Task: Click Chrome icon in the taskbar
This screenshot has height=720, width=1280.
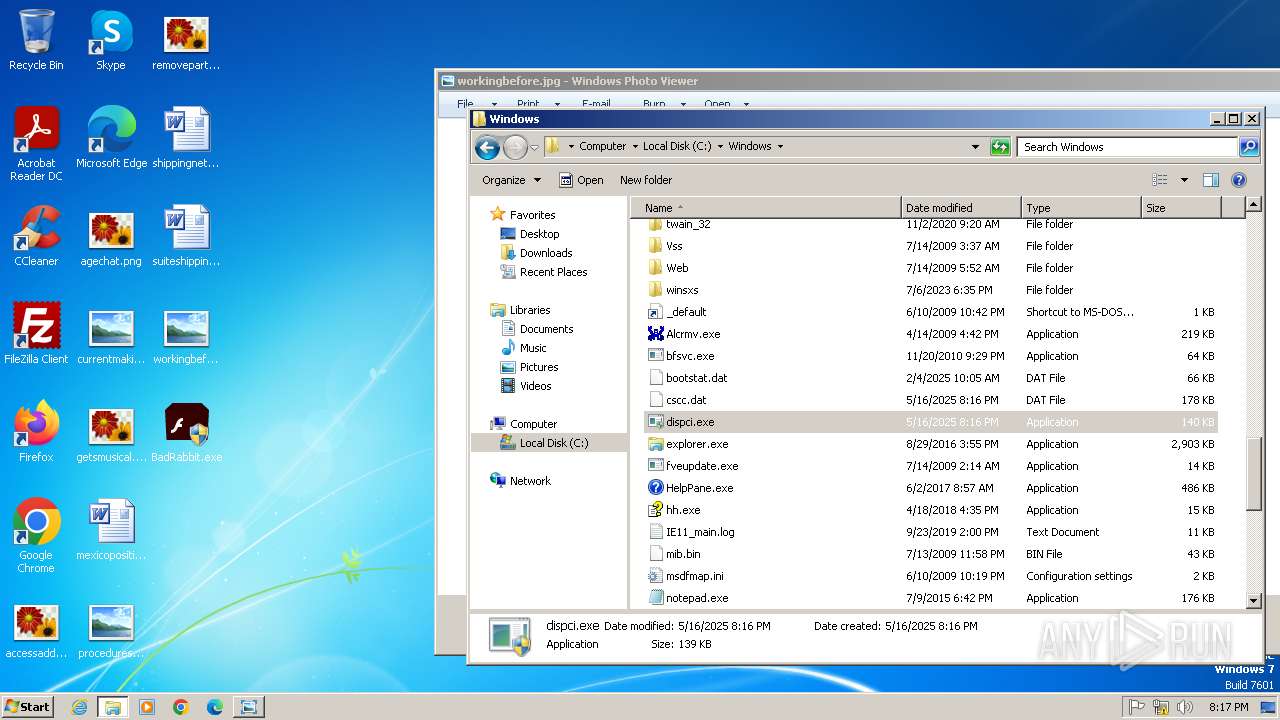Action: point(181,707)
